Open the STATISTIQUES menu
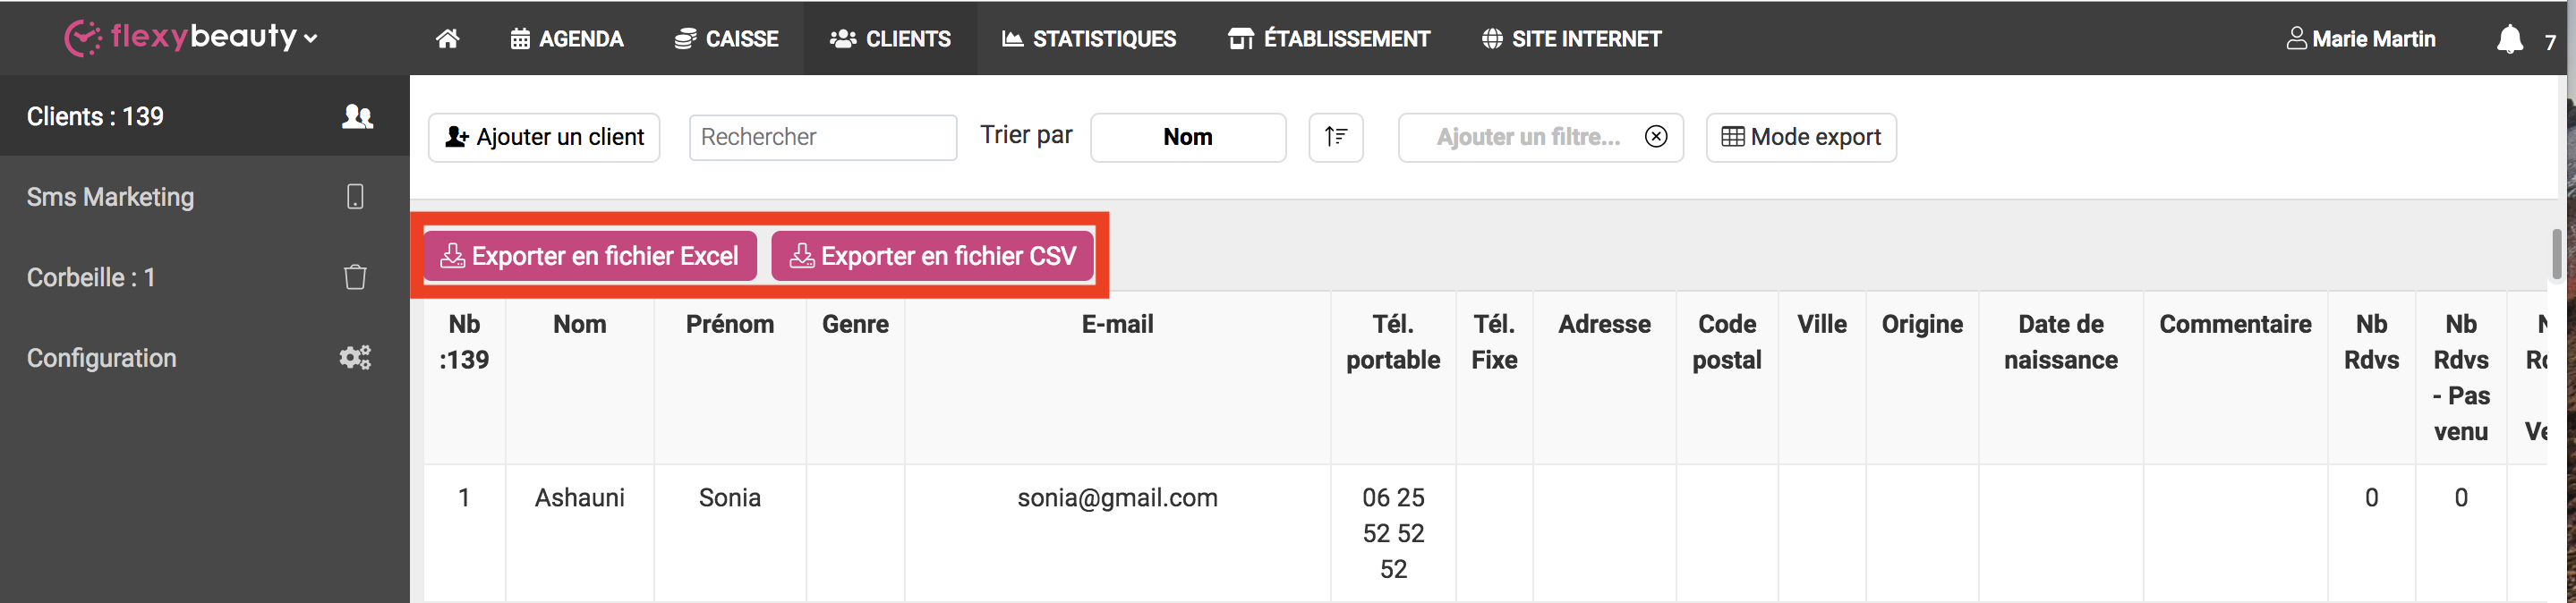Viewport: 2576px width, 603px height. coord(1089,39)
